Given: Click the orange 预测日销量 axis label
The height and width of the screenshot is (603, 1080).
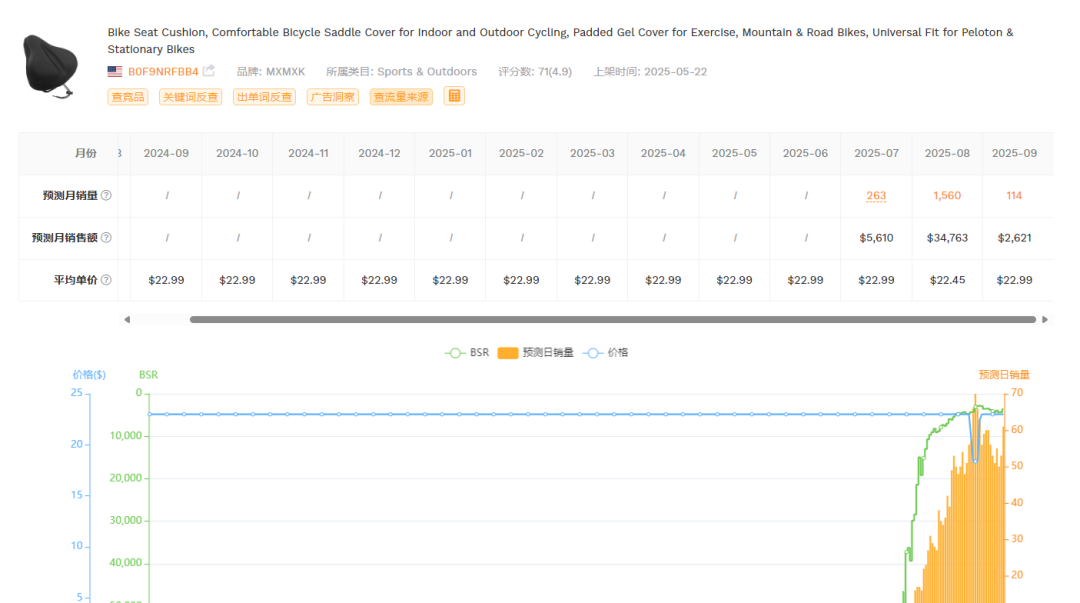Looking at the screenshot, I should [1004, 375].
